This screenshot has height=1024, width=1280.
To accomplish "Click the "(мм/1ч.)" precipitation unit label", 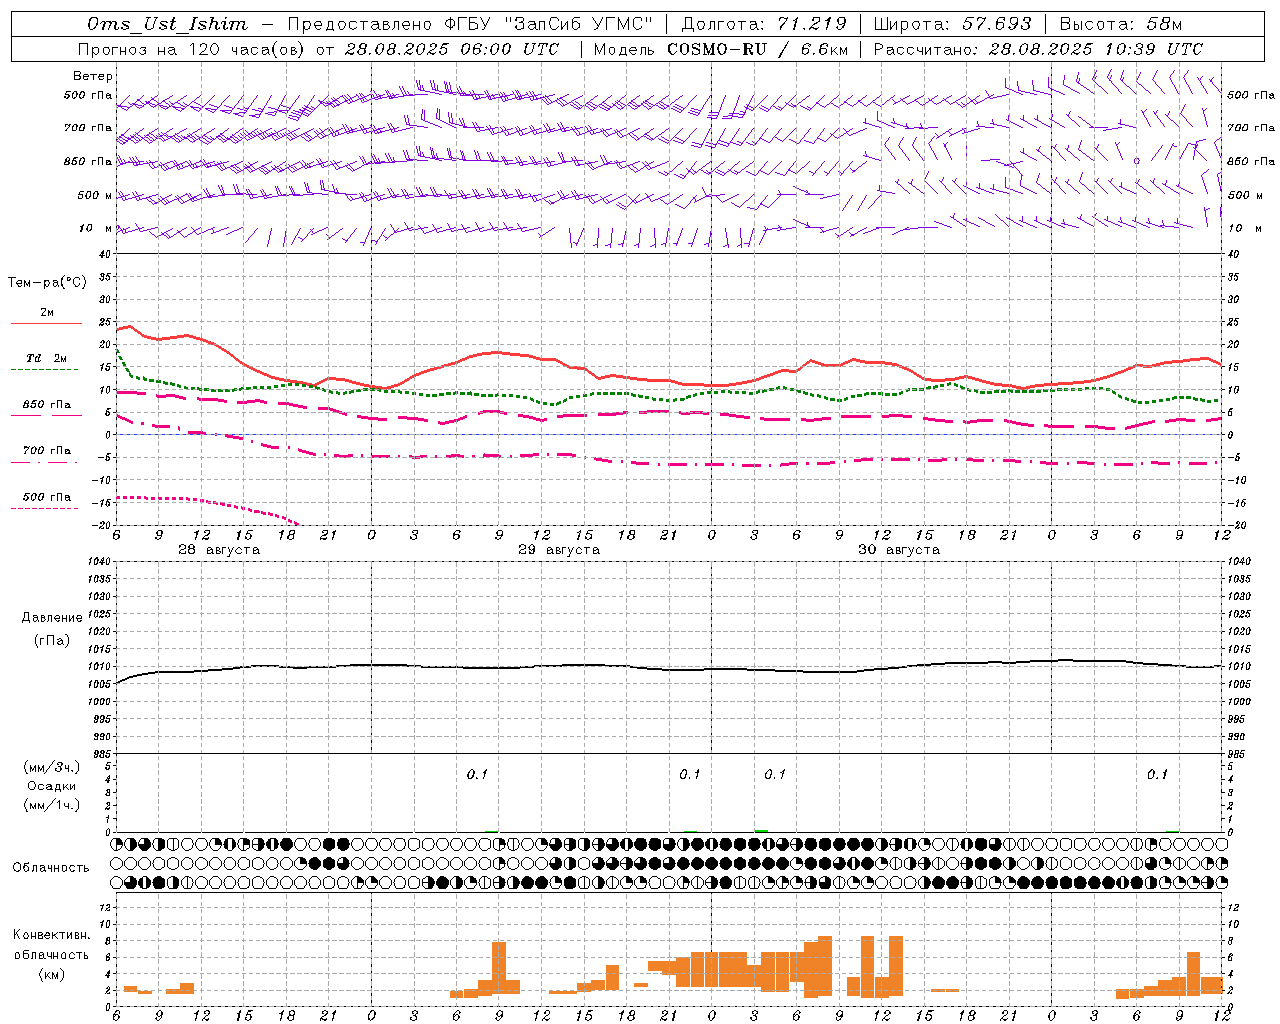I will (x=52, y=805).
